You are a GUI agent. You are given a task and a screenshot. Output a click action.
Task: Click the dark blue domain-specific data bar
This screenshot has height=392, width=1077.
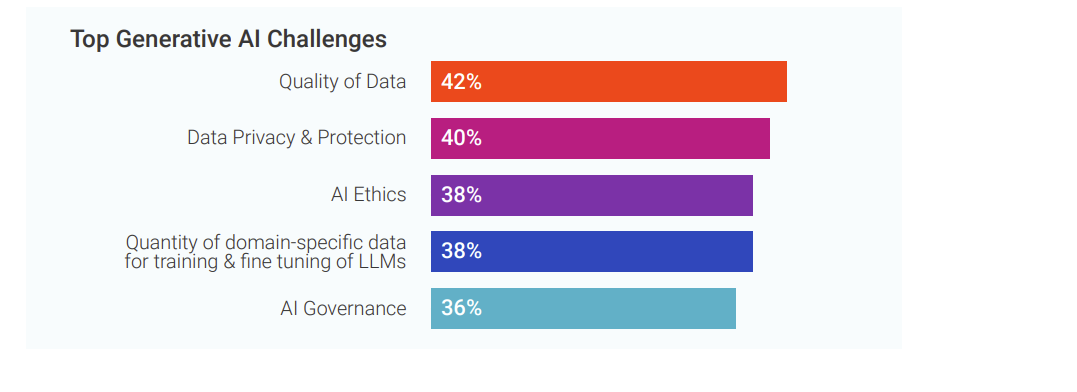pyautogui.click(x=592, y=251)
